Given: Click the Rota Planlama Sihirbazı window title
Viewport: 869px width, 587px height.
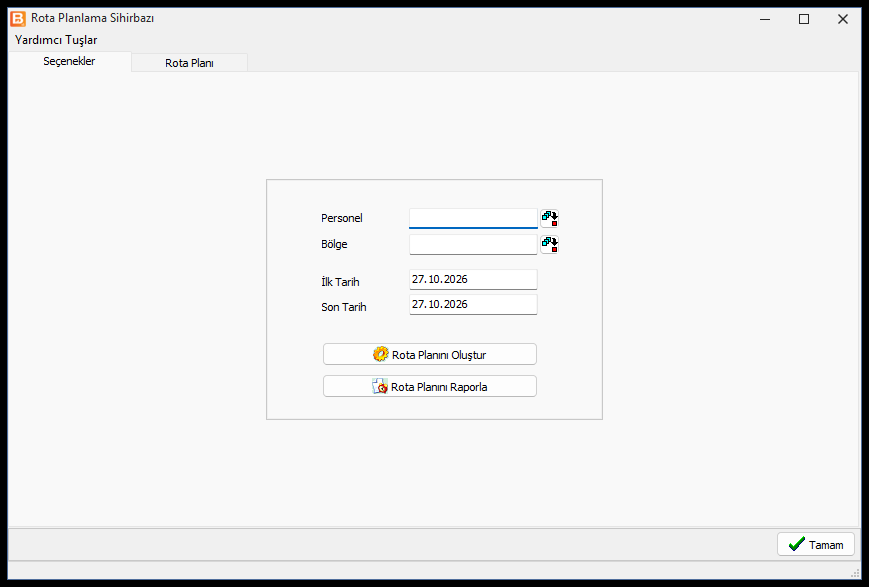Looking at the screenshot, I should [x=93, y=18].
